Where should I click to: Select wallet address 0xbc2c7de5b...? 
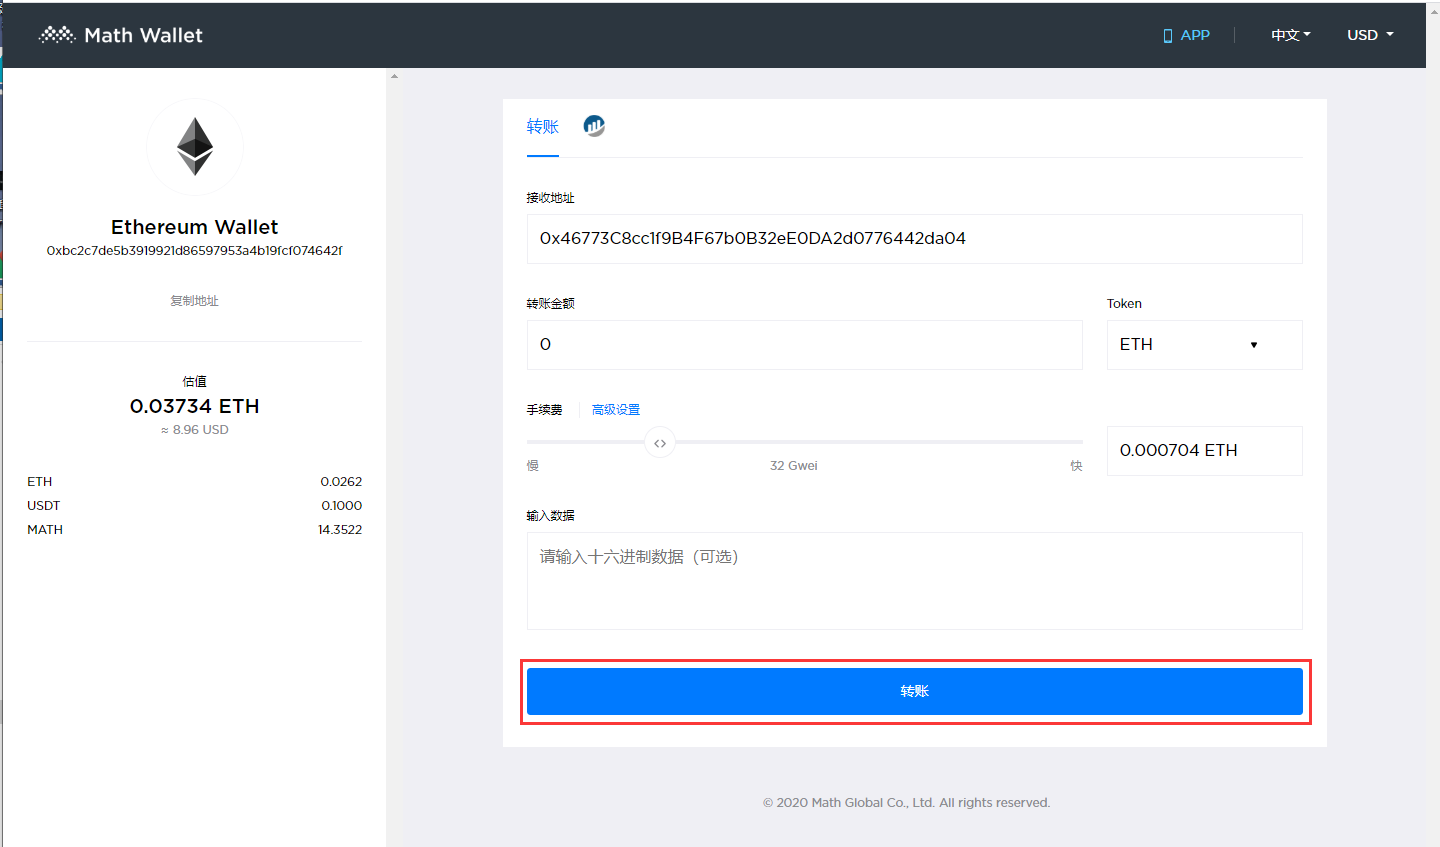click(x=194, y=251)
